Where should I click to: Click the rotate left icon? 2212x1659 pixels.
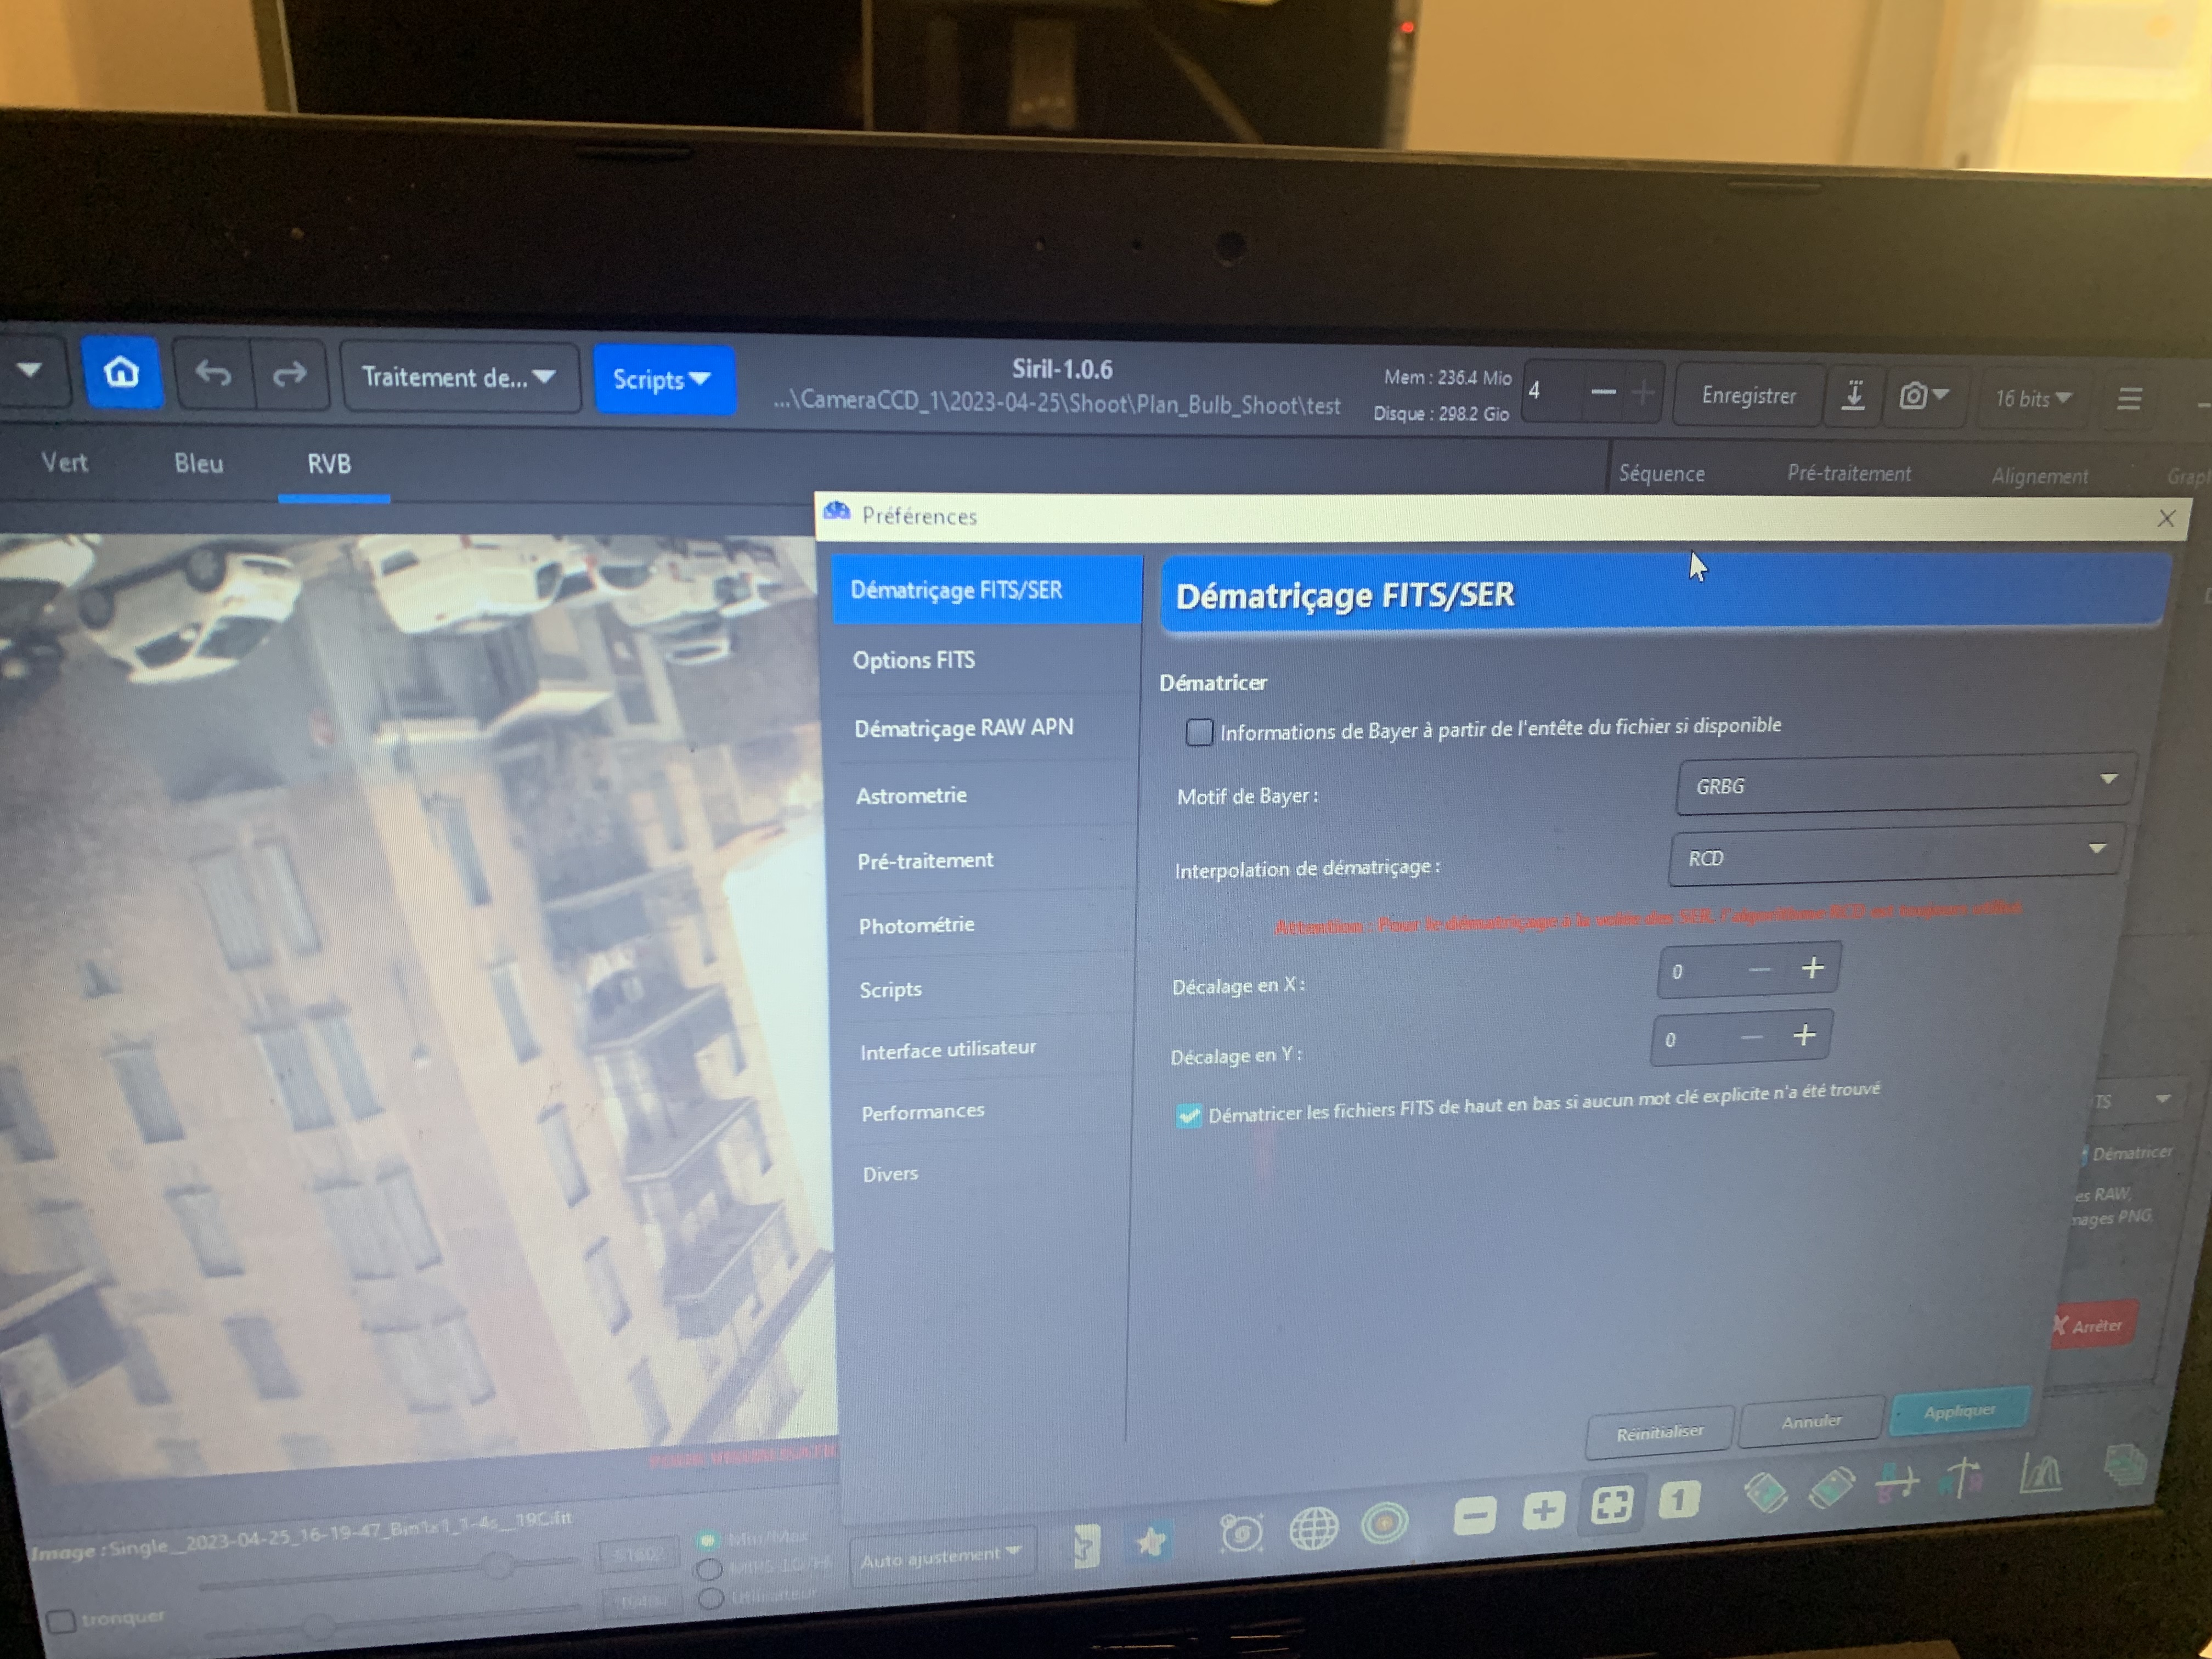click(1765, 1492)
